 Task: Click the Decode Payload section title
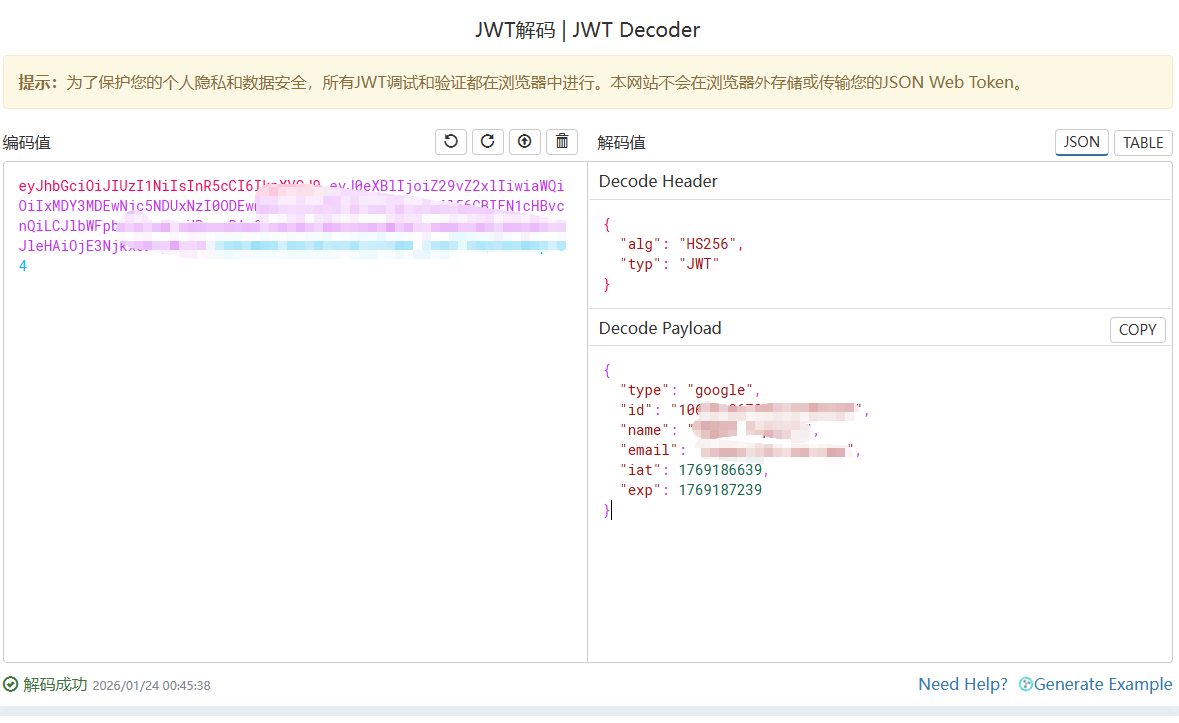click(x=660, y=328)
